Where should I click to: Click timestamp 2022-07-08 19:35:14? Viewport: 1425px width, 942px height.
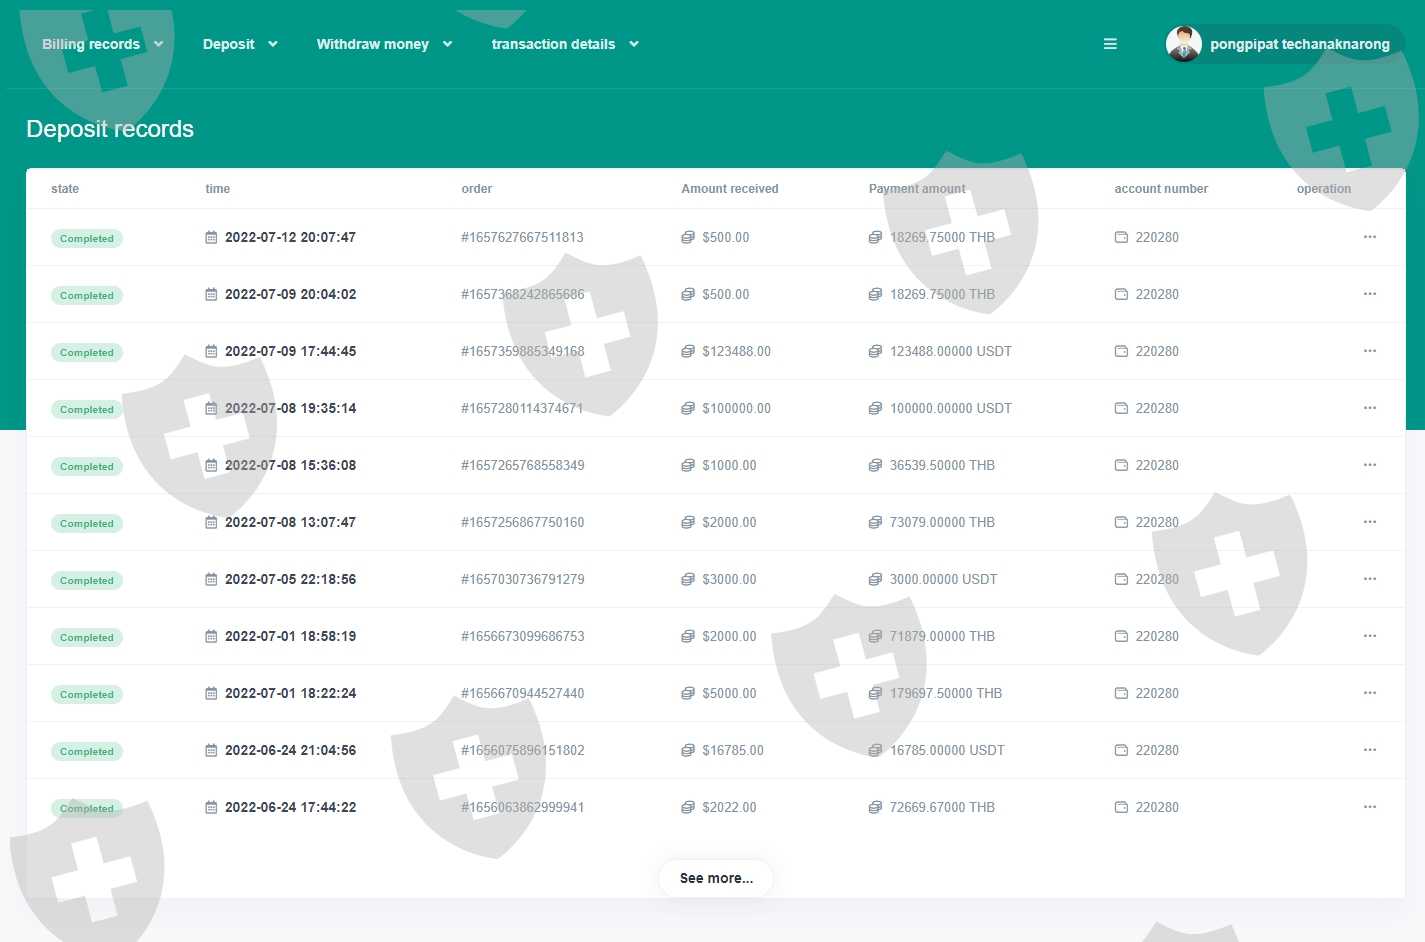click(x=290, y=408)
